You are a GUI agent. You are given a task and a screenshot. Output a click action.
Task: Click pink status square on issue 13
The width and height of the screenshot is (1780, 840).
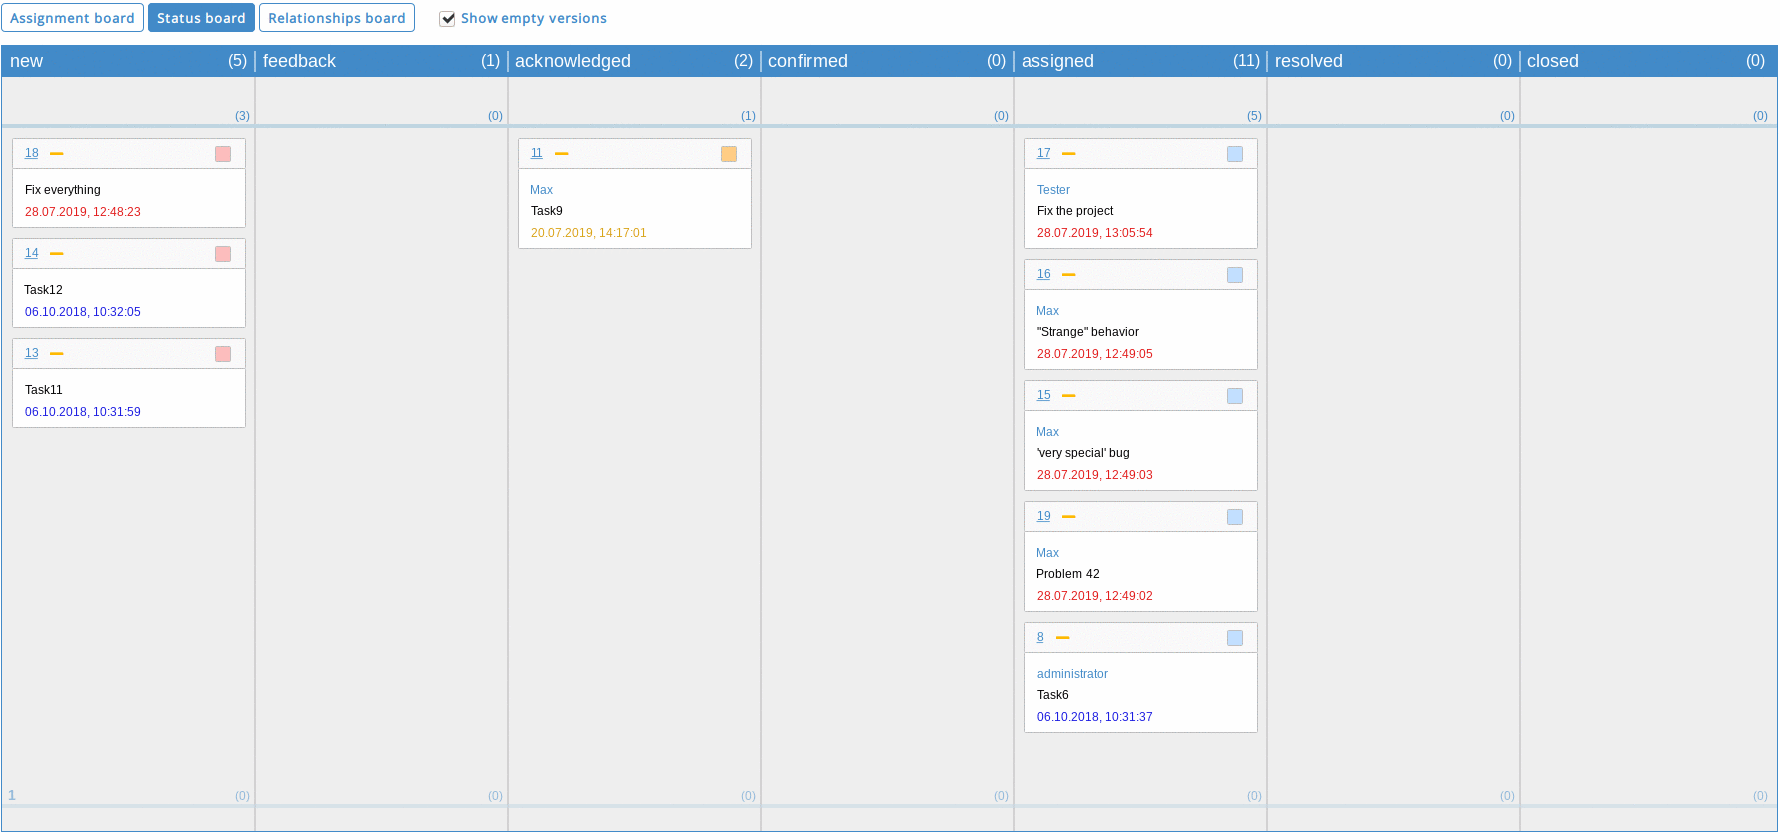[223, 354]
